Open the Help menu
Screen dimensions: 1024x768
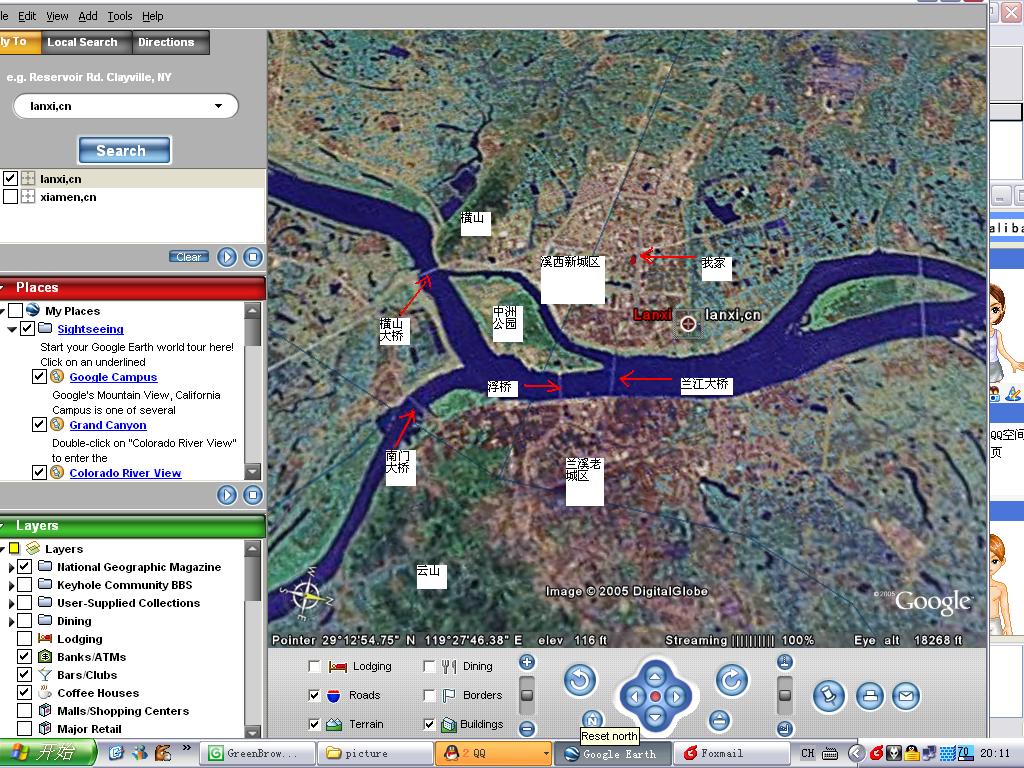click(153, 16)
